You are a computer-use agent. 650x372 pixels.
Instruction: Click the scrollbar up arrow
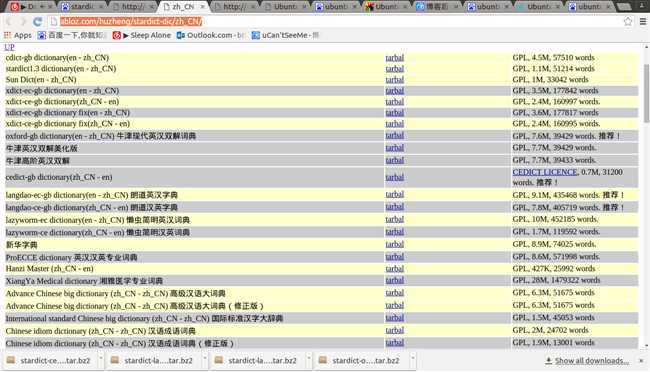[646, 47]
